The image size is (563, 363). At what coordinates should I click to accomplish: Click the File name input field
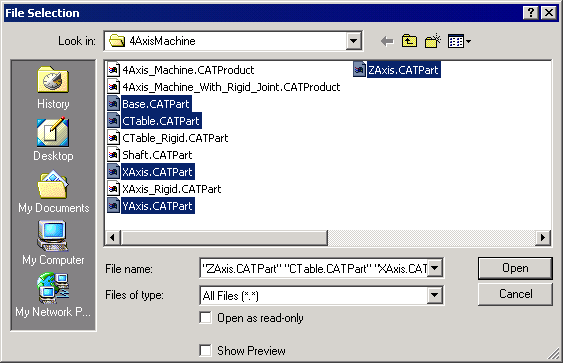point(314,268)
